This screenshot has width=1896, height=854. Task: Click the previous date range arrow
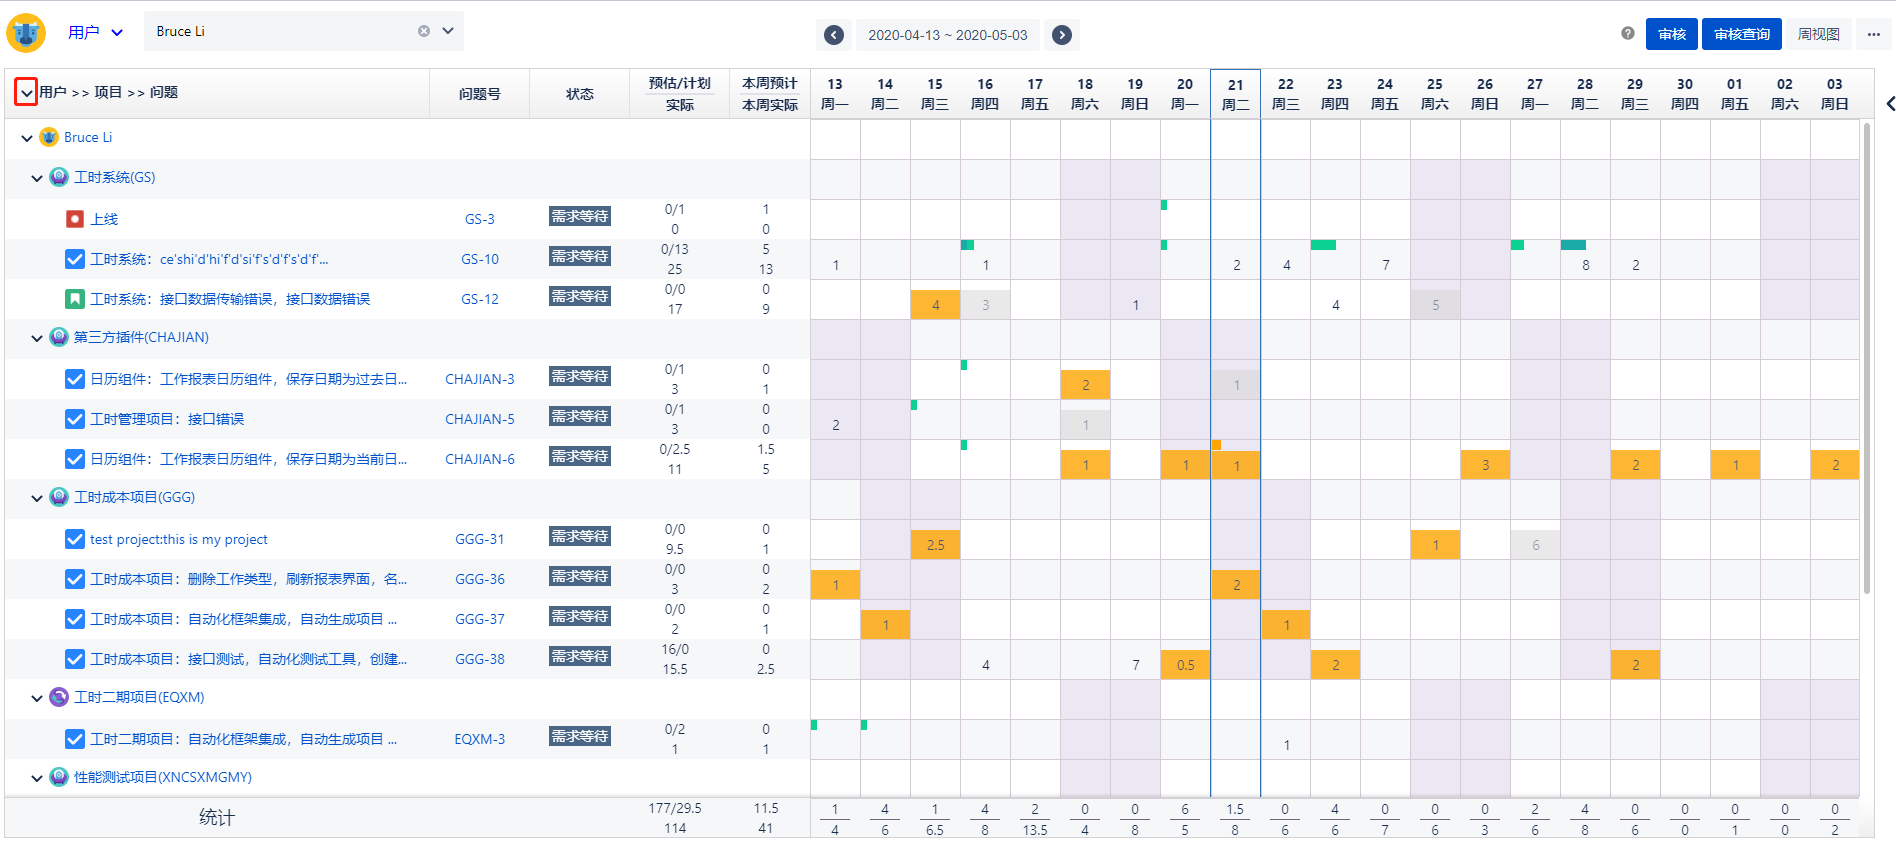[833, 35]
